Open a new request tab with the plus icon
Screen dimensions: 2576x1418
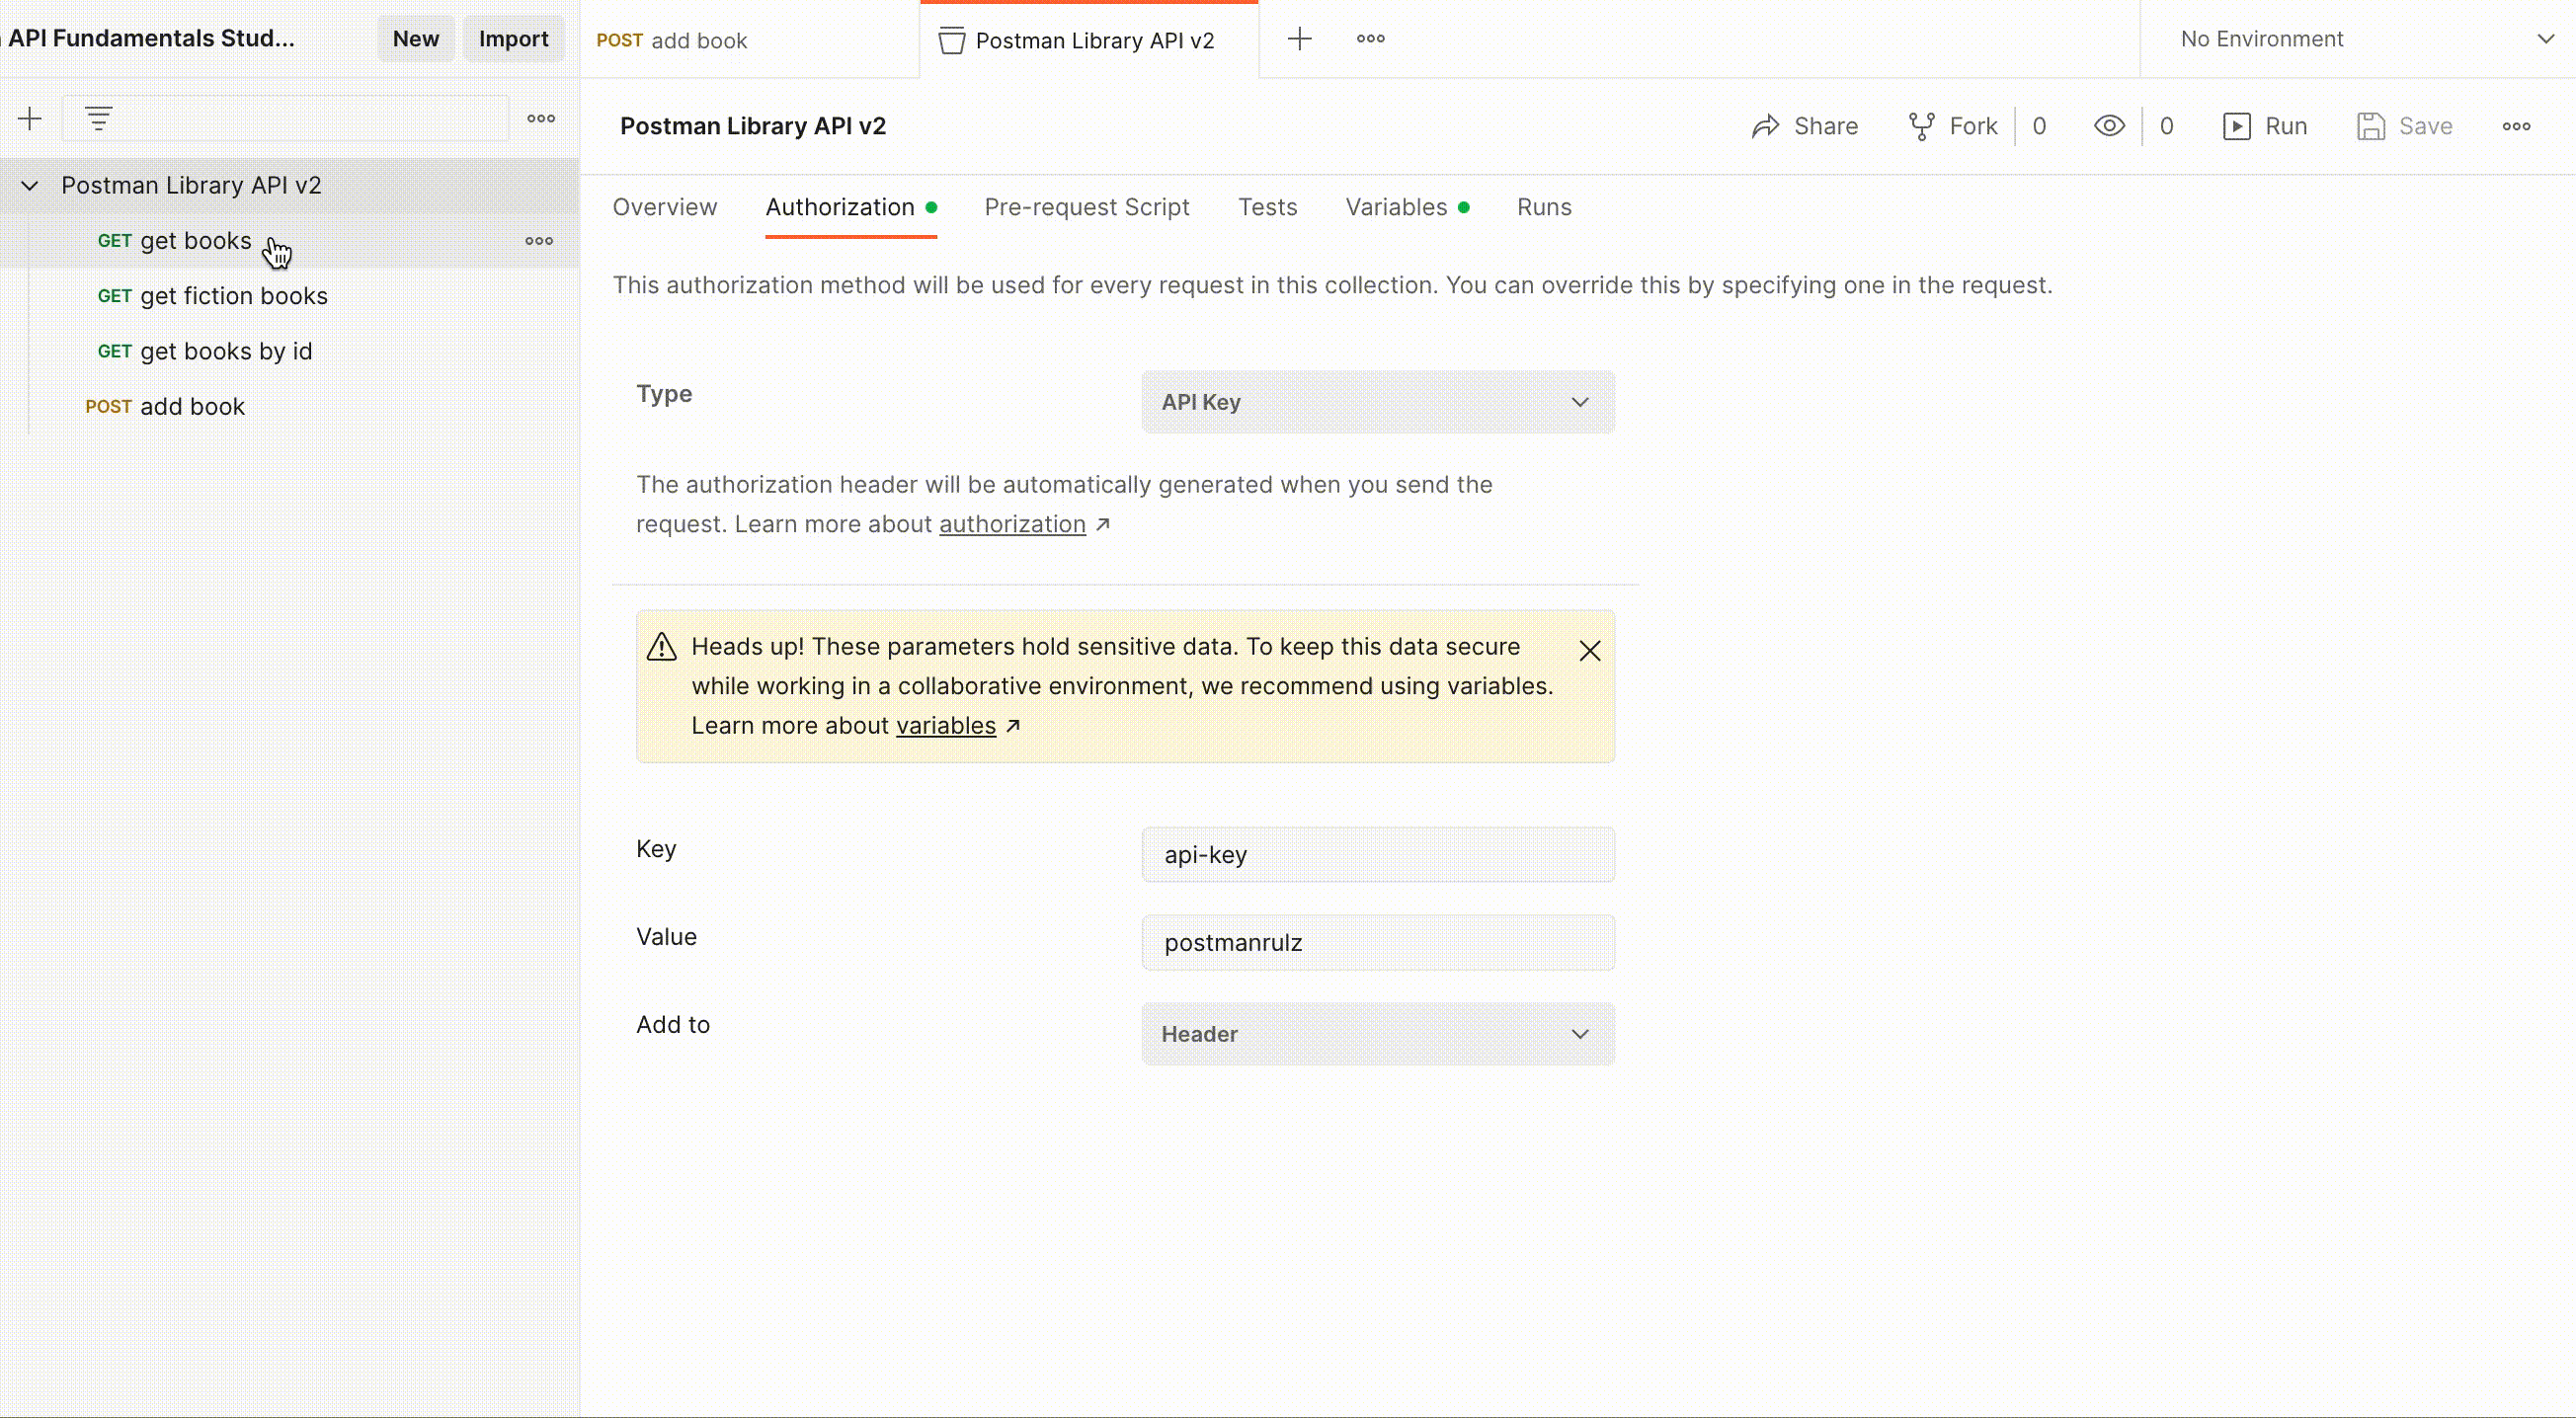(x=1298, y=39)
